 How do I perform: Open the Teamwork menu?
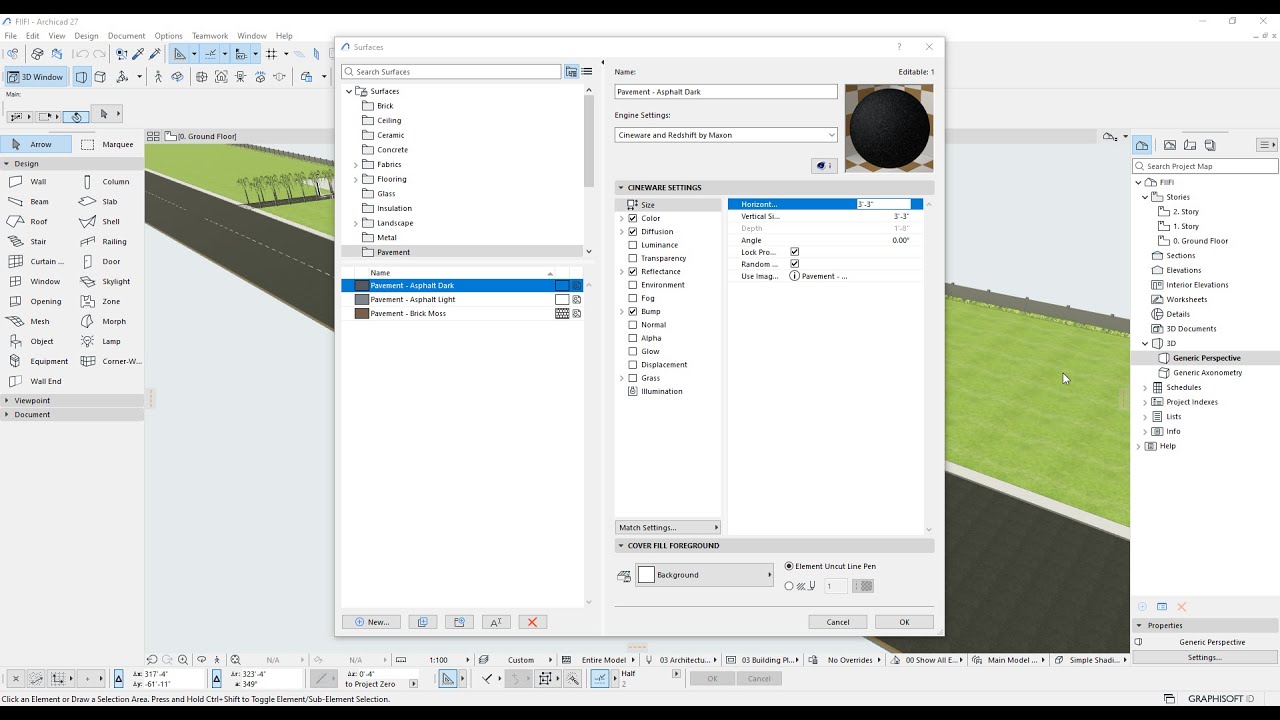click(210, 36)
